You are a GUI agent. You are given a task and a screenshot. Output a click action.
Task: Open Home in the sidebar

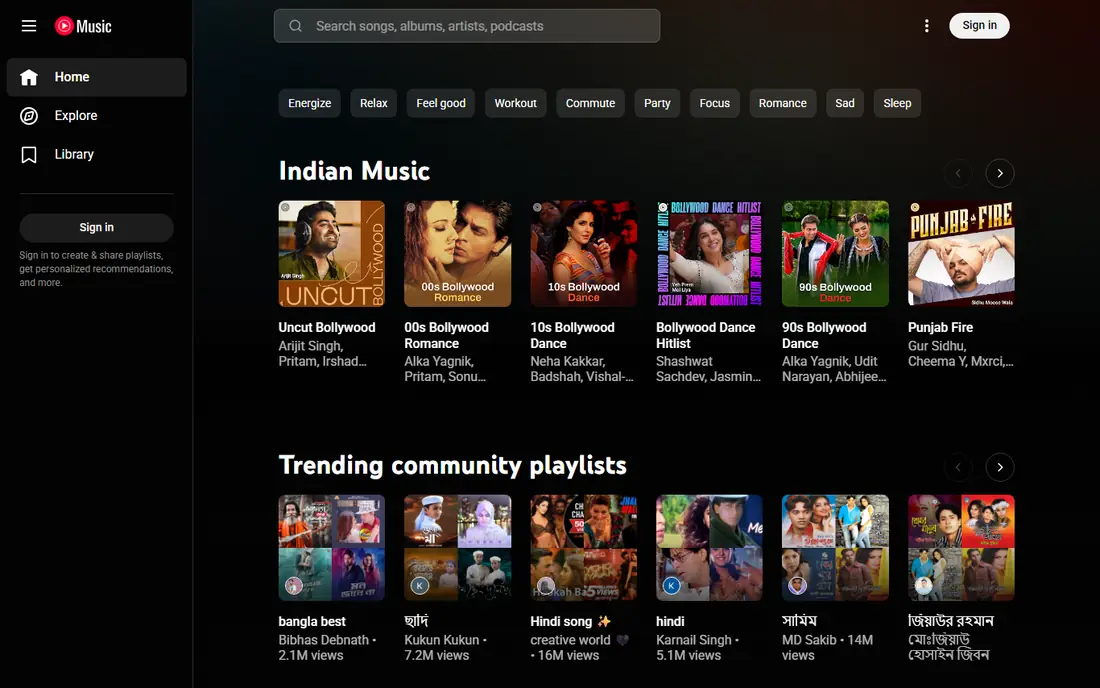pos(96,77)
